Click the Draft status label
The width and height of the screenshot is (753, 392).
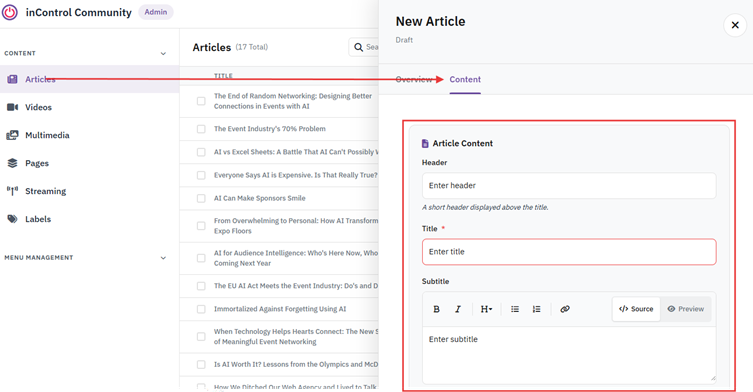404,40
